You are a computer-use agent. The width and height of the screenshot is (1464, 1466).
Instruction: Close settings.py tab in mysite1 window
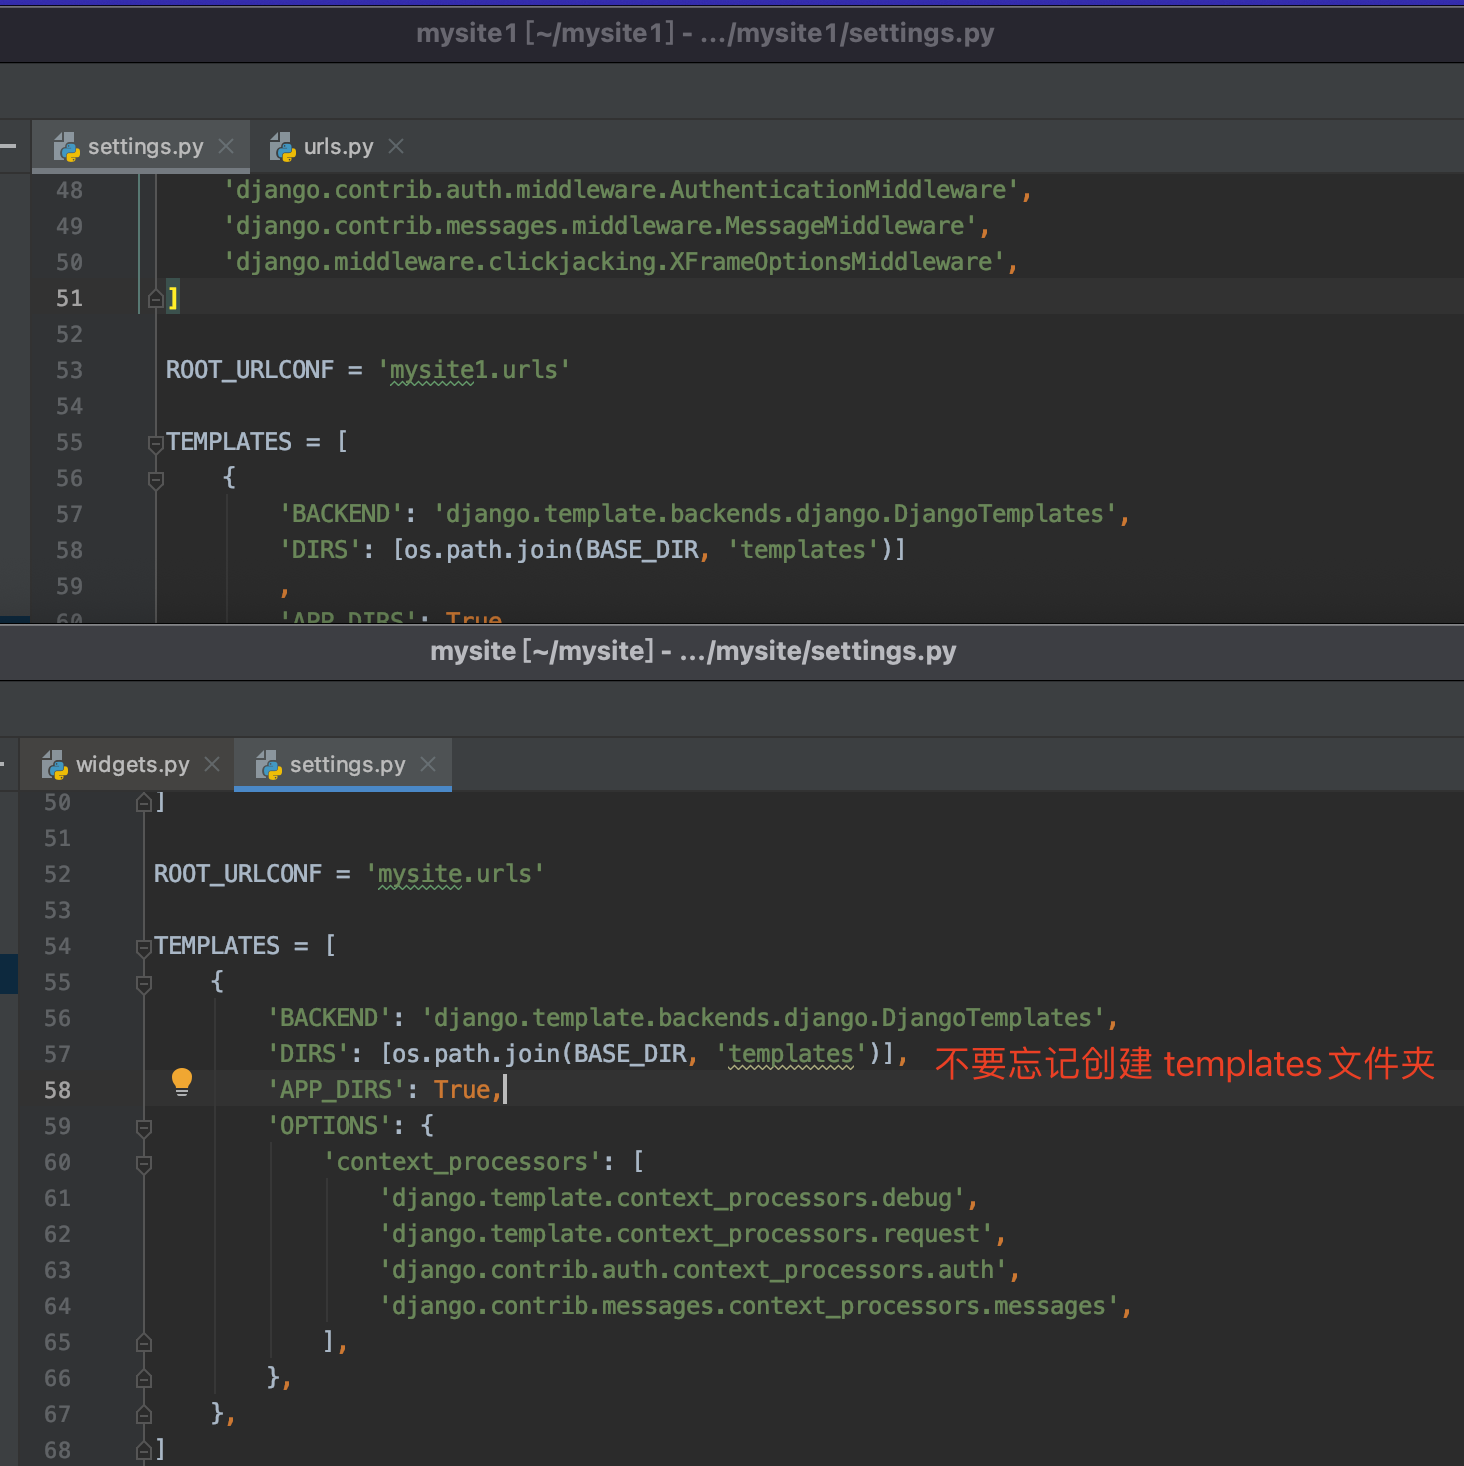[226, 146]
